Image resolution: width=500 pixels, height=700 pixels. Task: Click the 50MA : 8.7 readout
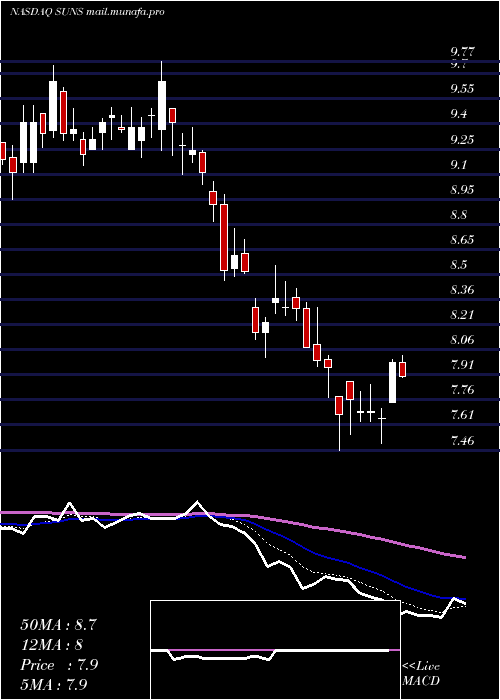point(58,625)
